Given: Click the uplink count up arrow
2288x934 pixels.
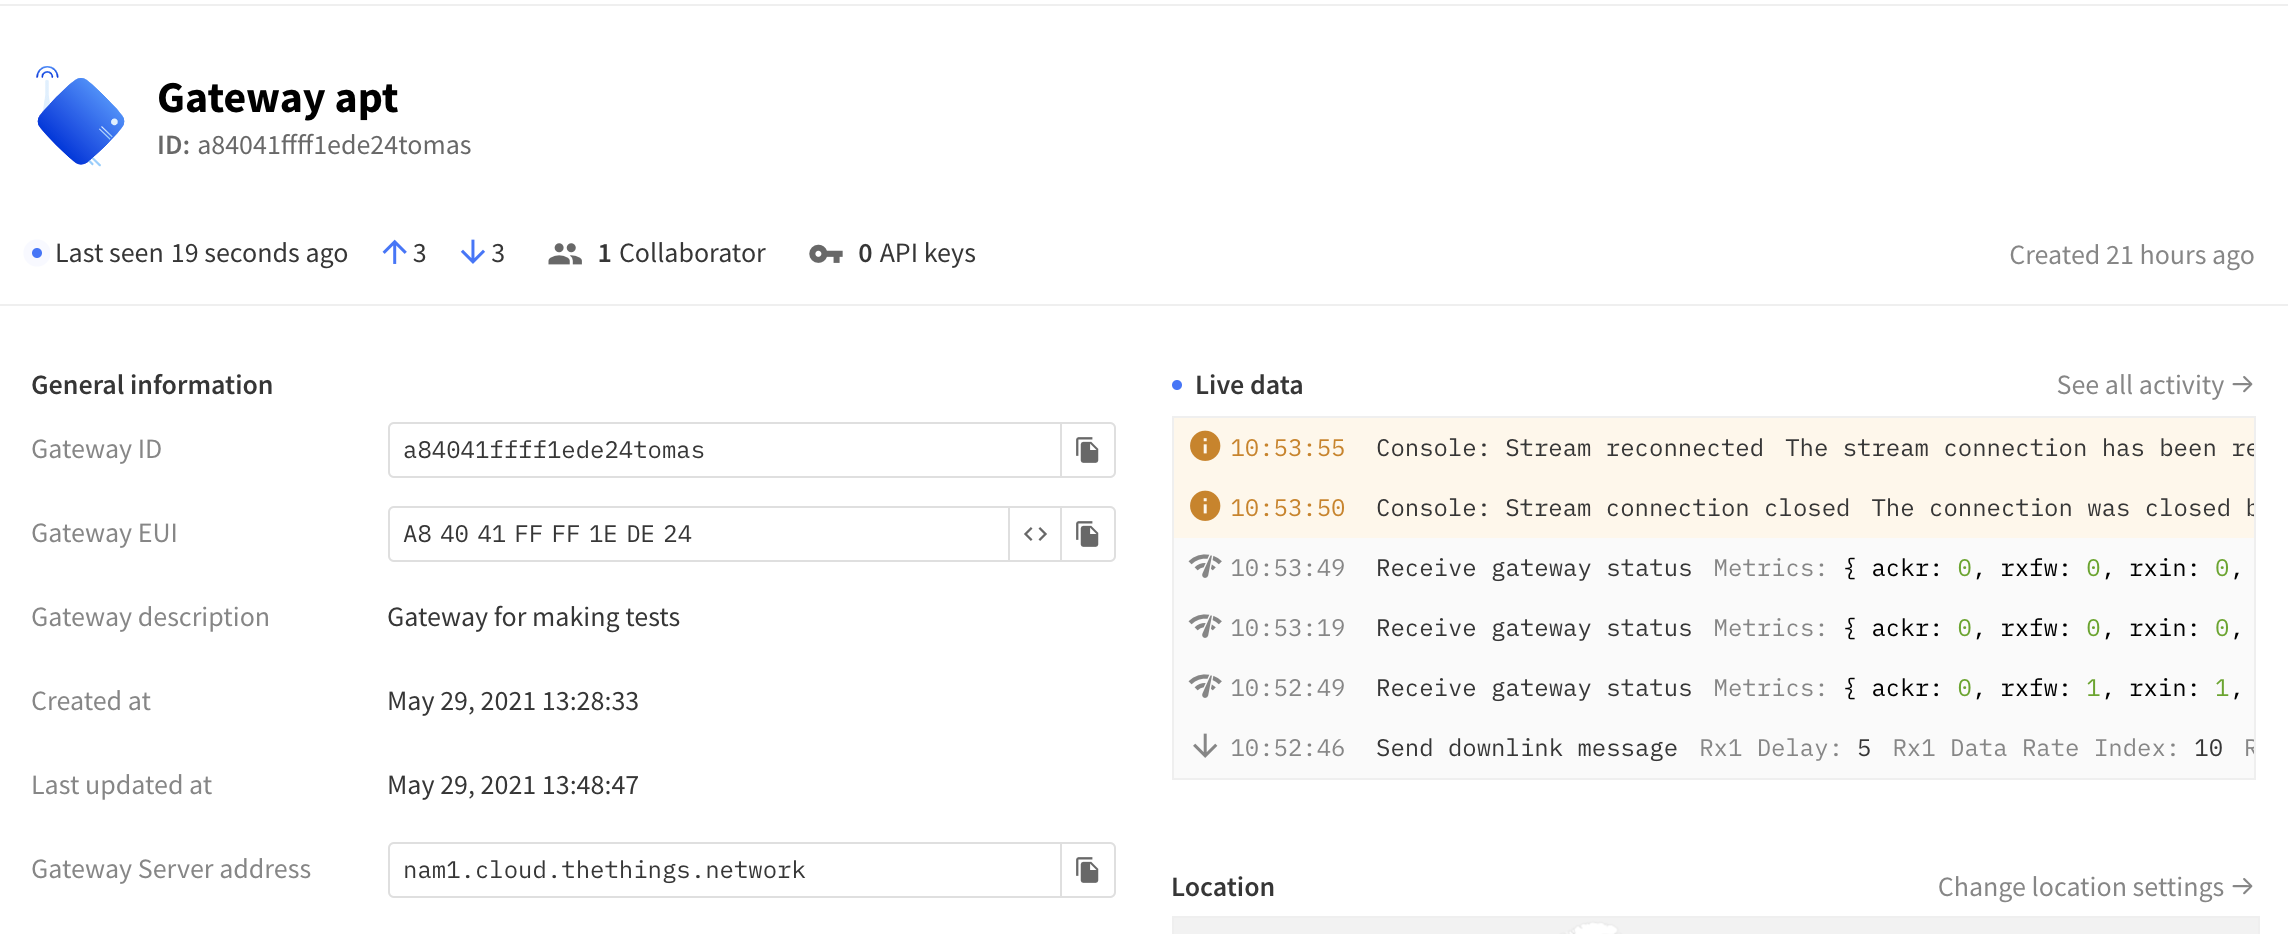Looking at the screenshot, I should [x=394, y=253].
